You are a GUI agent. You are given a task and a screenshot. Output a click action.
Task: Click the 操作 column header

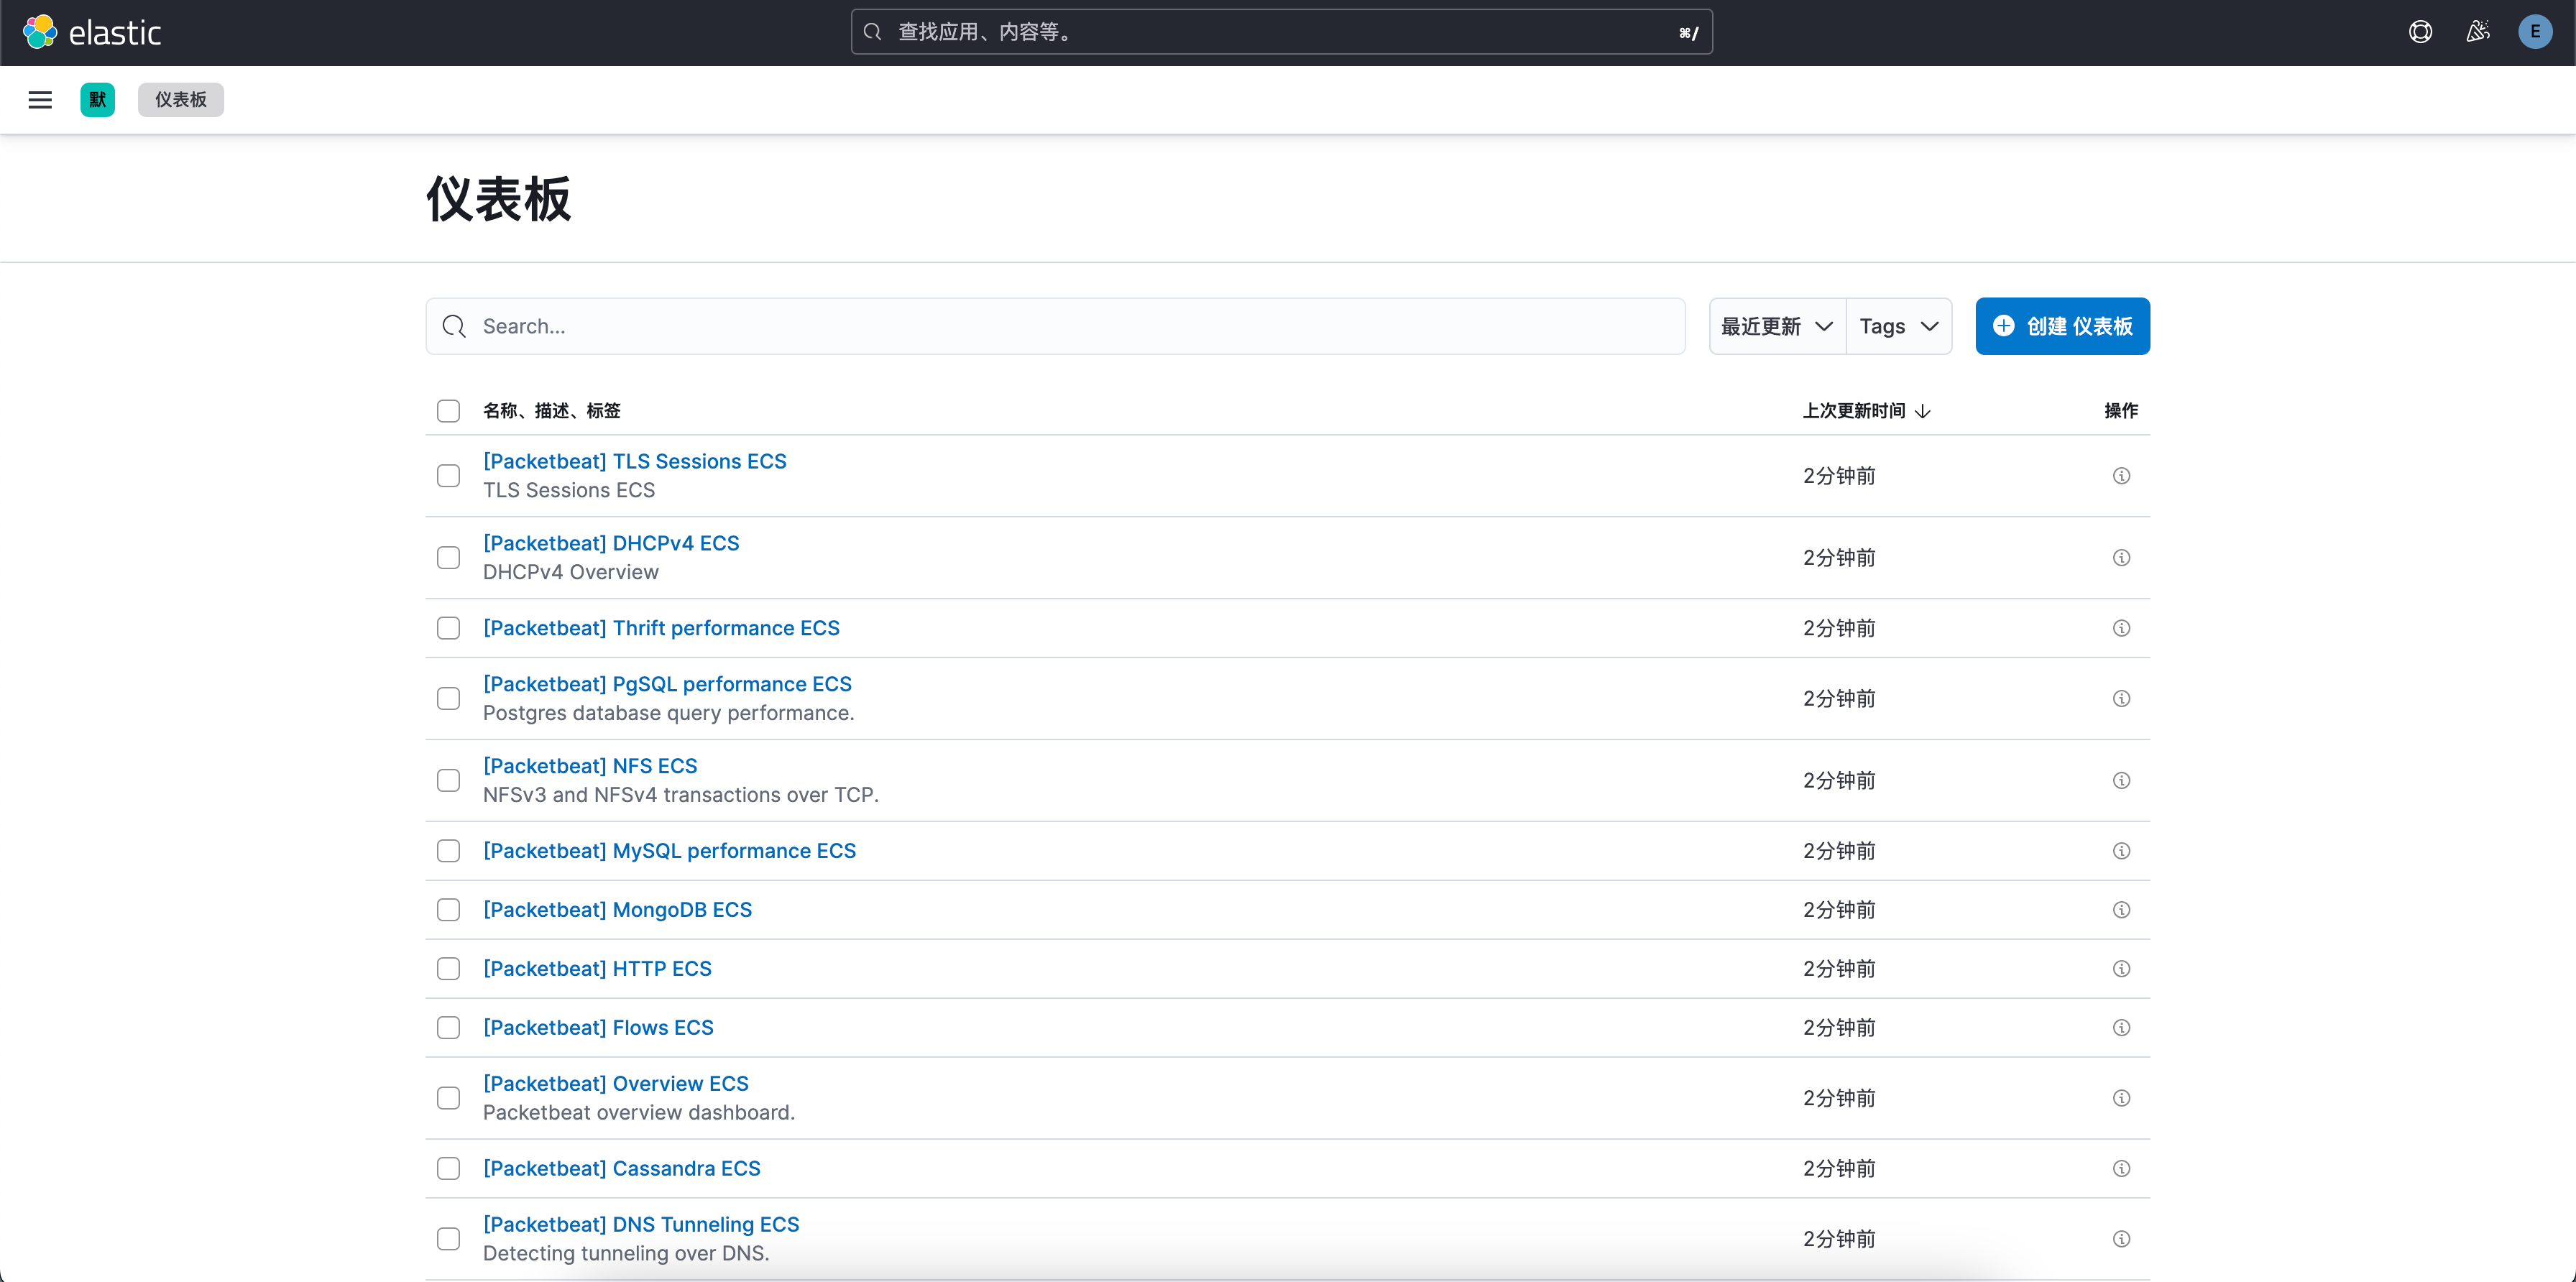pyautogui.click(x=2121, y=411)
